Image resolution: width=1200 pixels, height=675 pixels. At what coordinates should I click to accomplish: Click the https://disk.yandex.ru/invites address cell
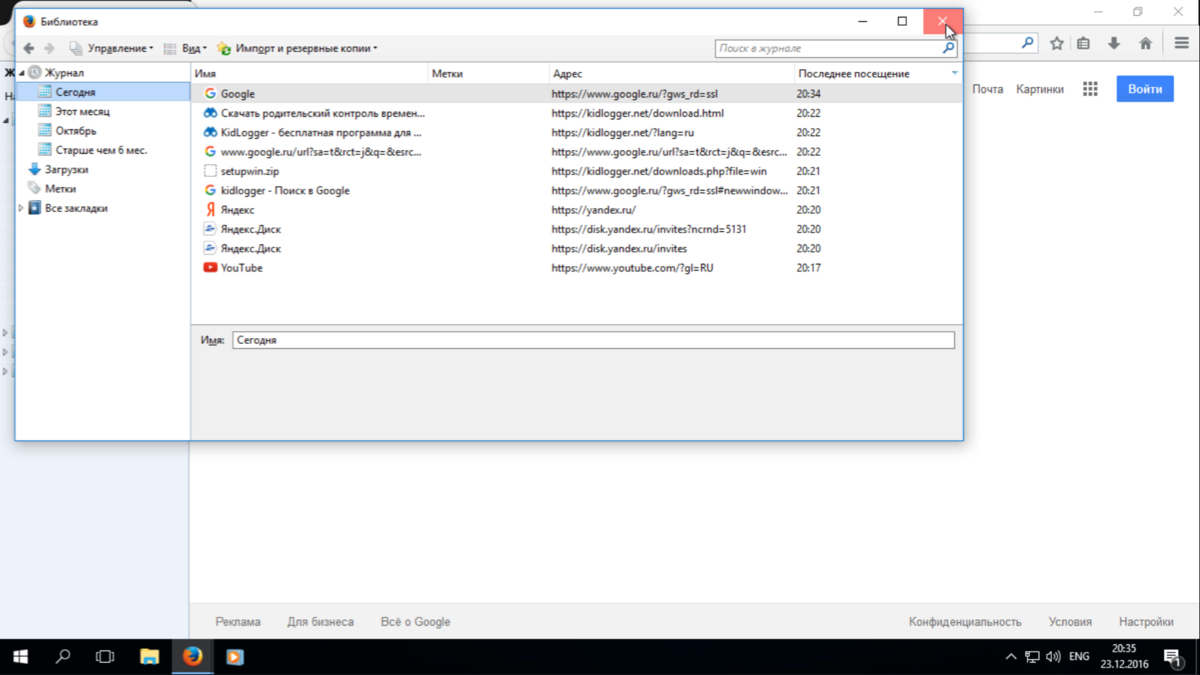619,249
